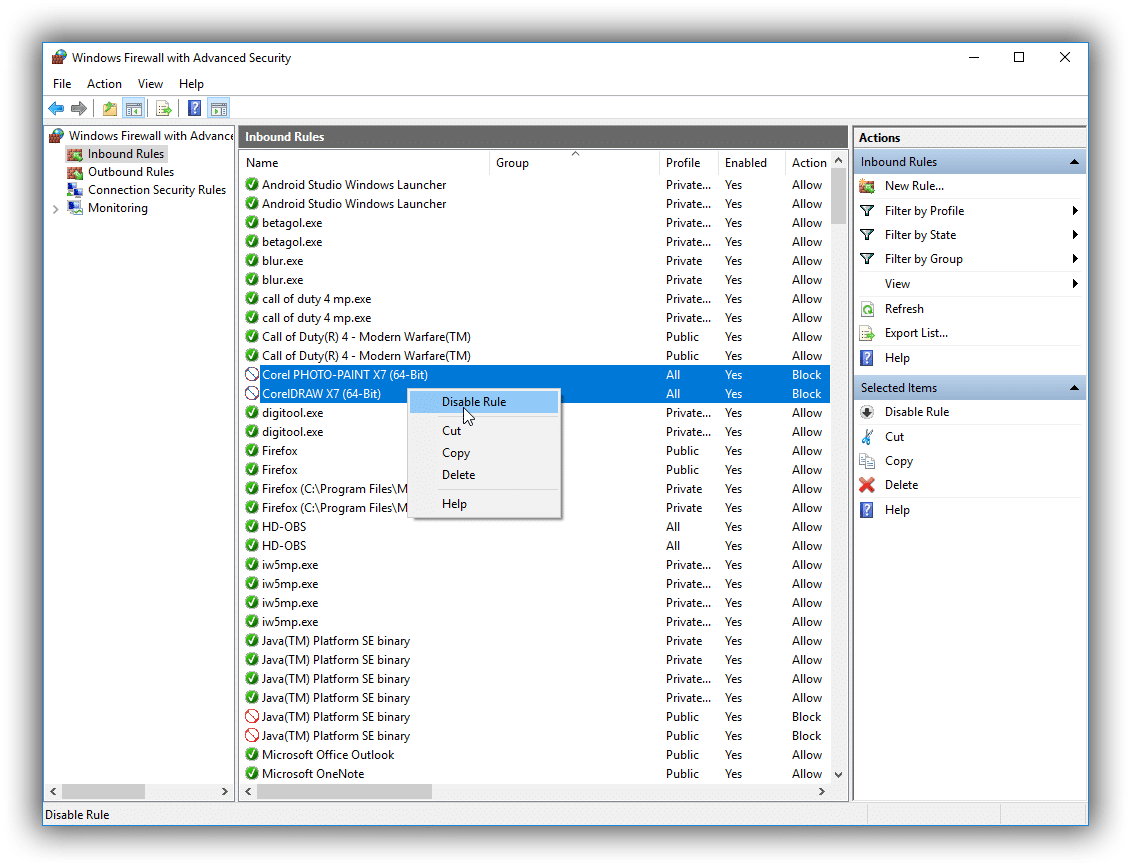
Task: Click the Up One Level folder toolbar icon
Action: coord(110,109)
